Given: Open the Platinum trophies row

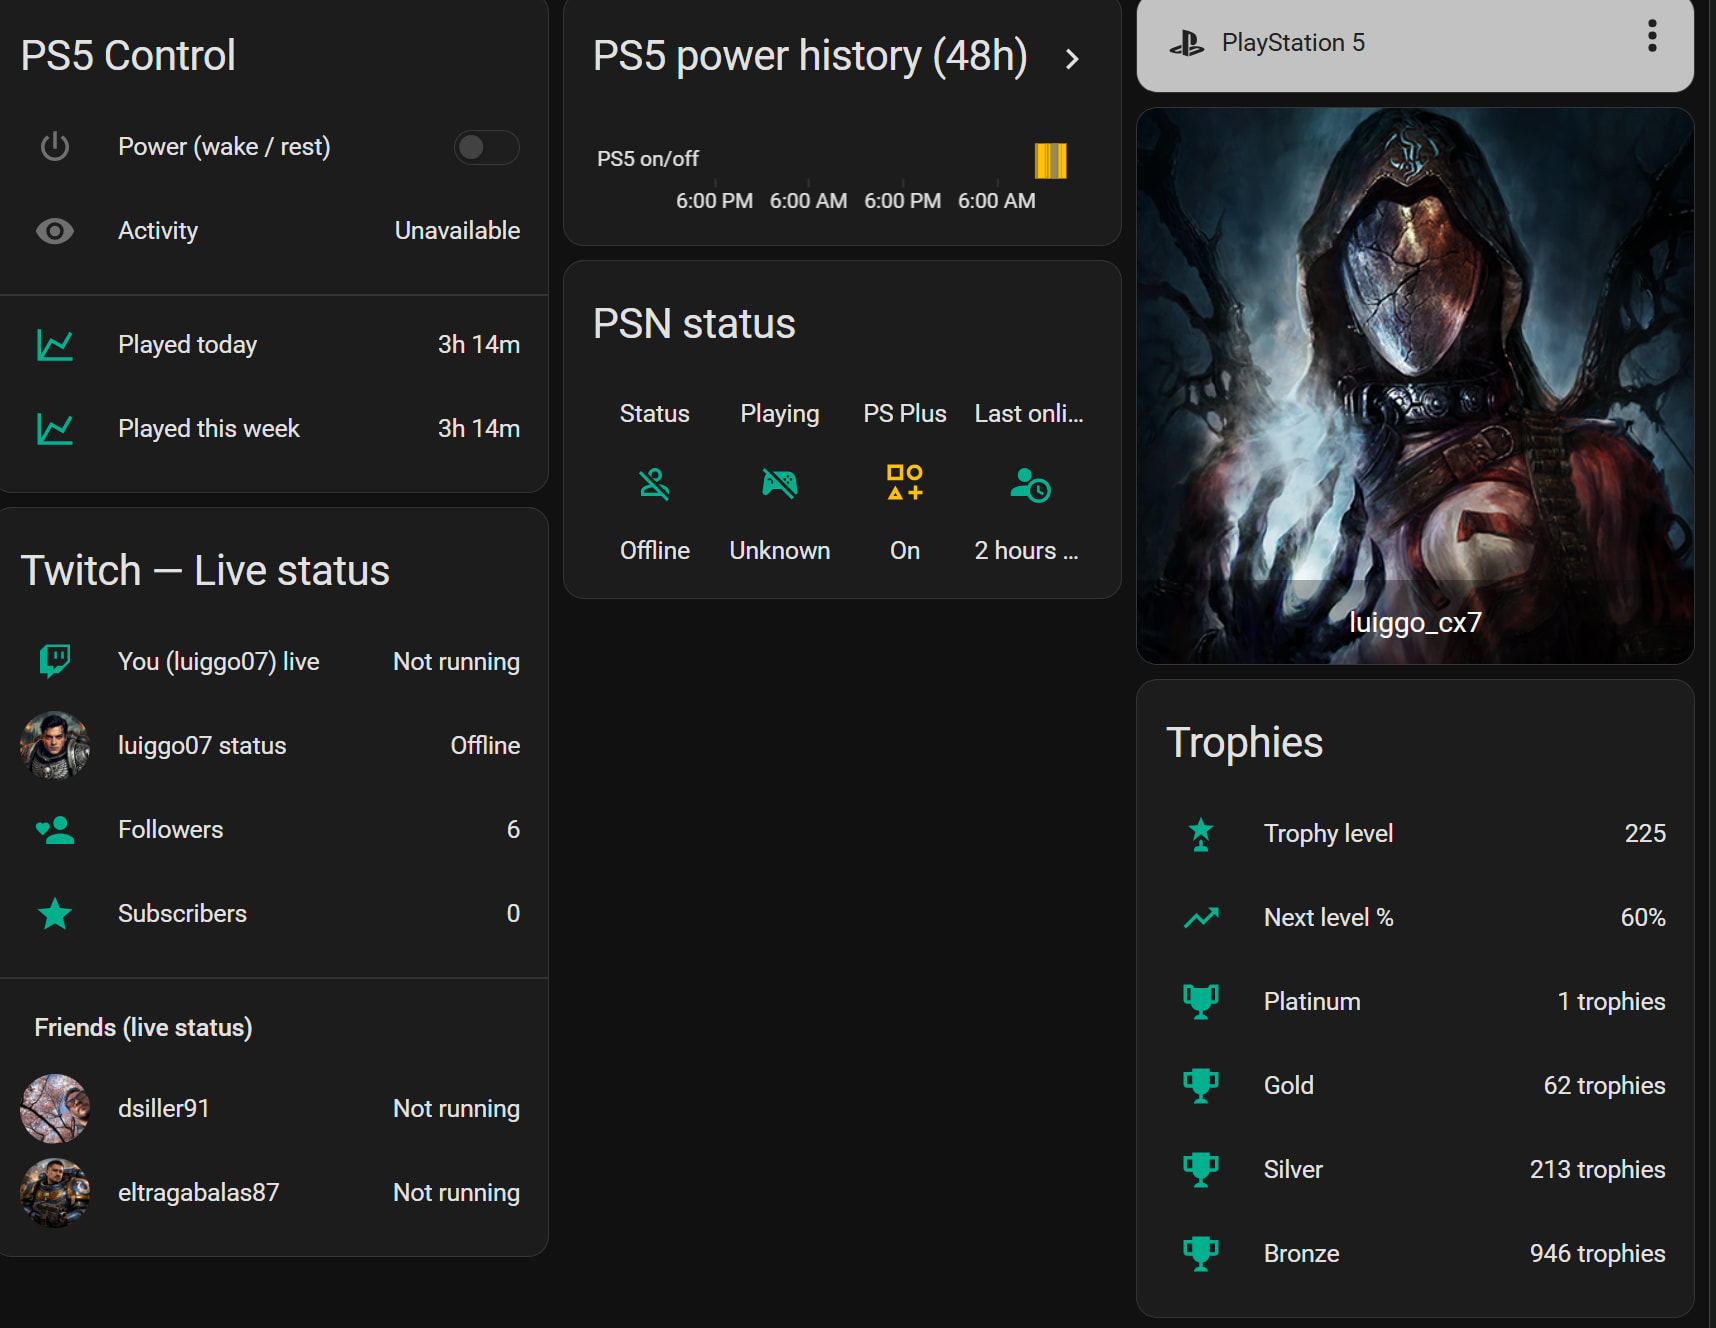Looking at the screenshot, I should [1415, 1001].
